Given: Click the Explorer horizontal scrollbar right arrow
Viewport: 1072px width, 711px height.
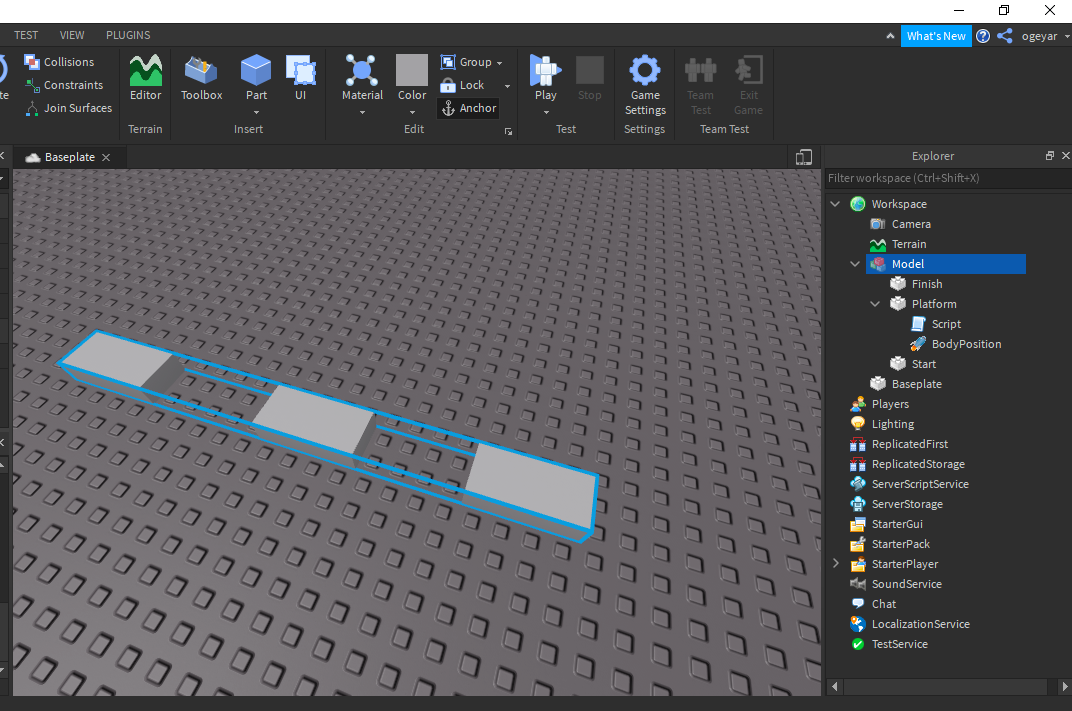Looking at the screenshot, I should (1064, 686).
